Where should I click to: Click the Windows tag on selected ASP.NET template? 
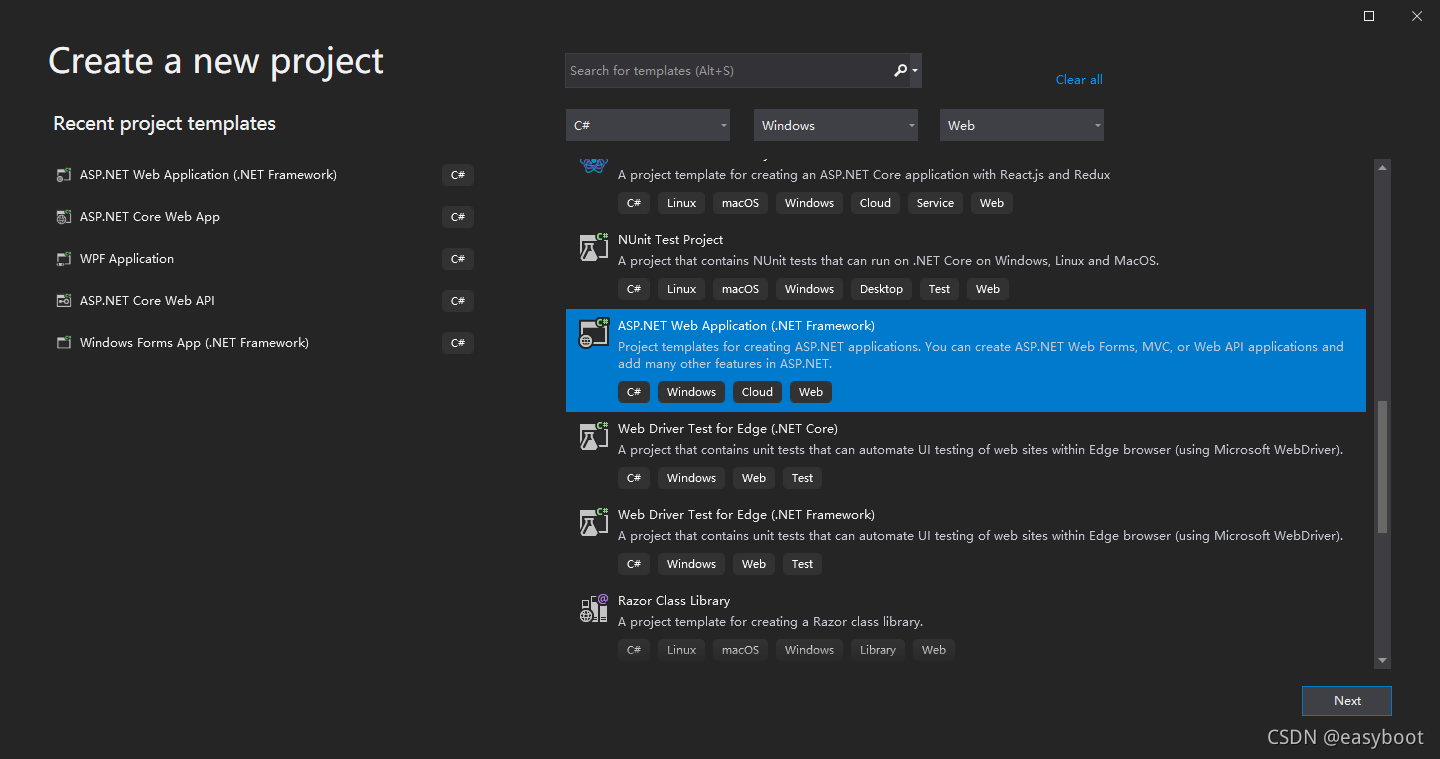click(691, 392)
